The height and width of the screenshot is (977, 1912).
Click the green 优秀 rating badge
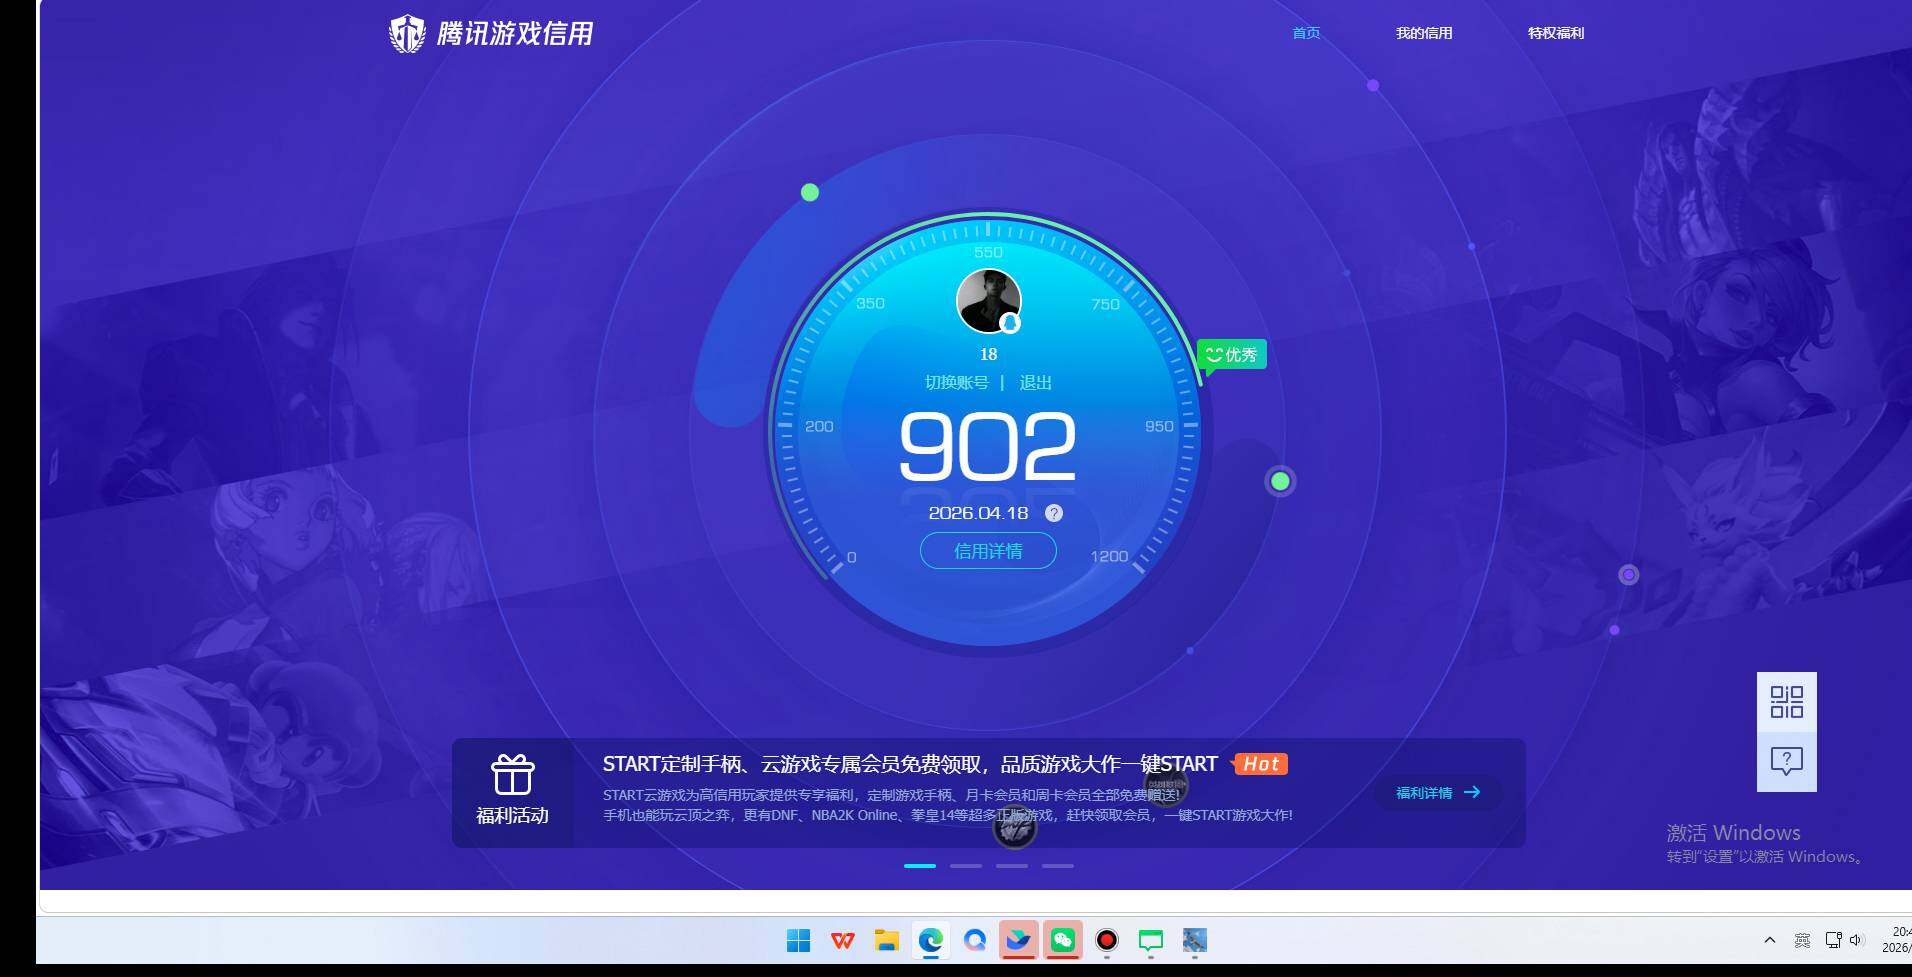coord(1230,354)
